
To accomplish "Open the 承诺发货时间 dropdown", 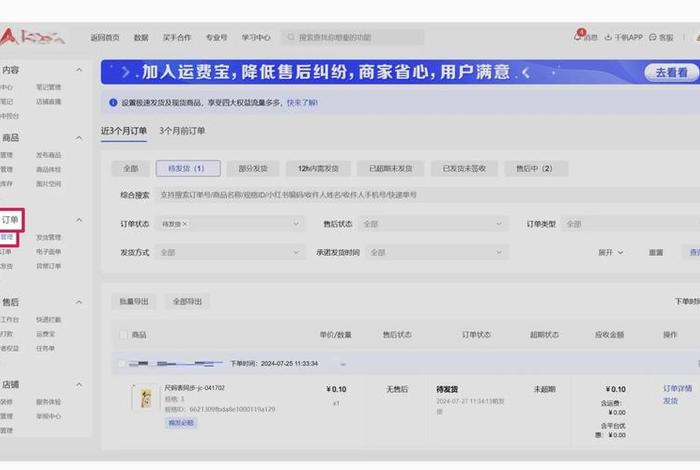I will [x=437, y=253].
